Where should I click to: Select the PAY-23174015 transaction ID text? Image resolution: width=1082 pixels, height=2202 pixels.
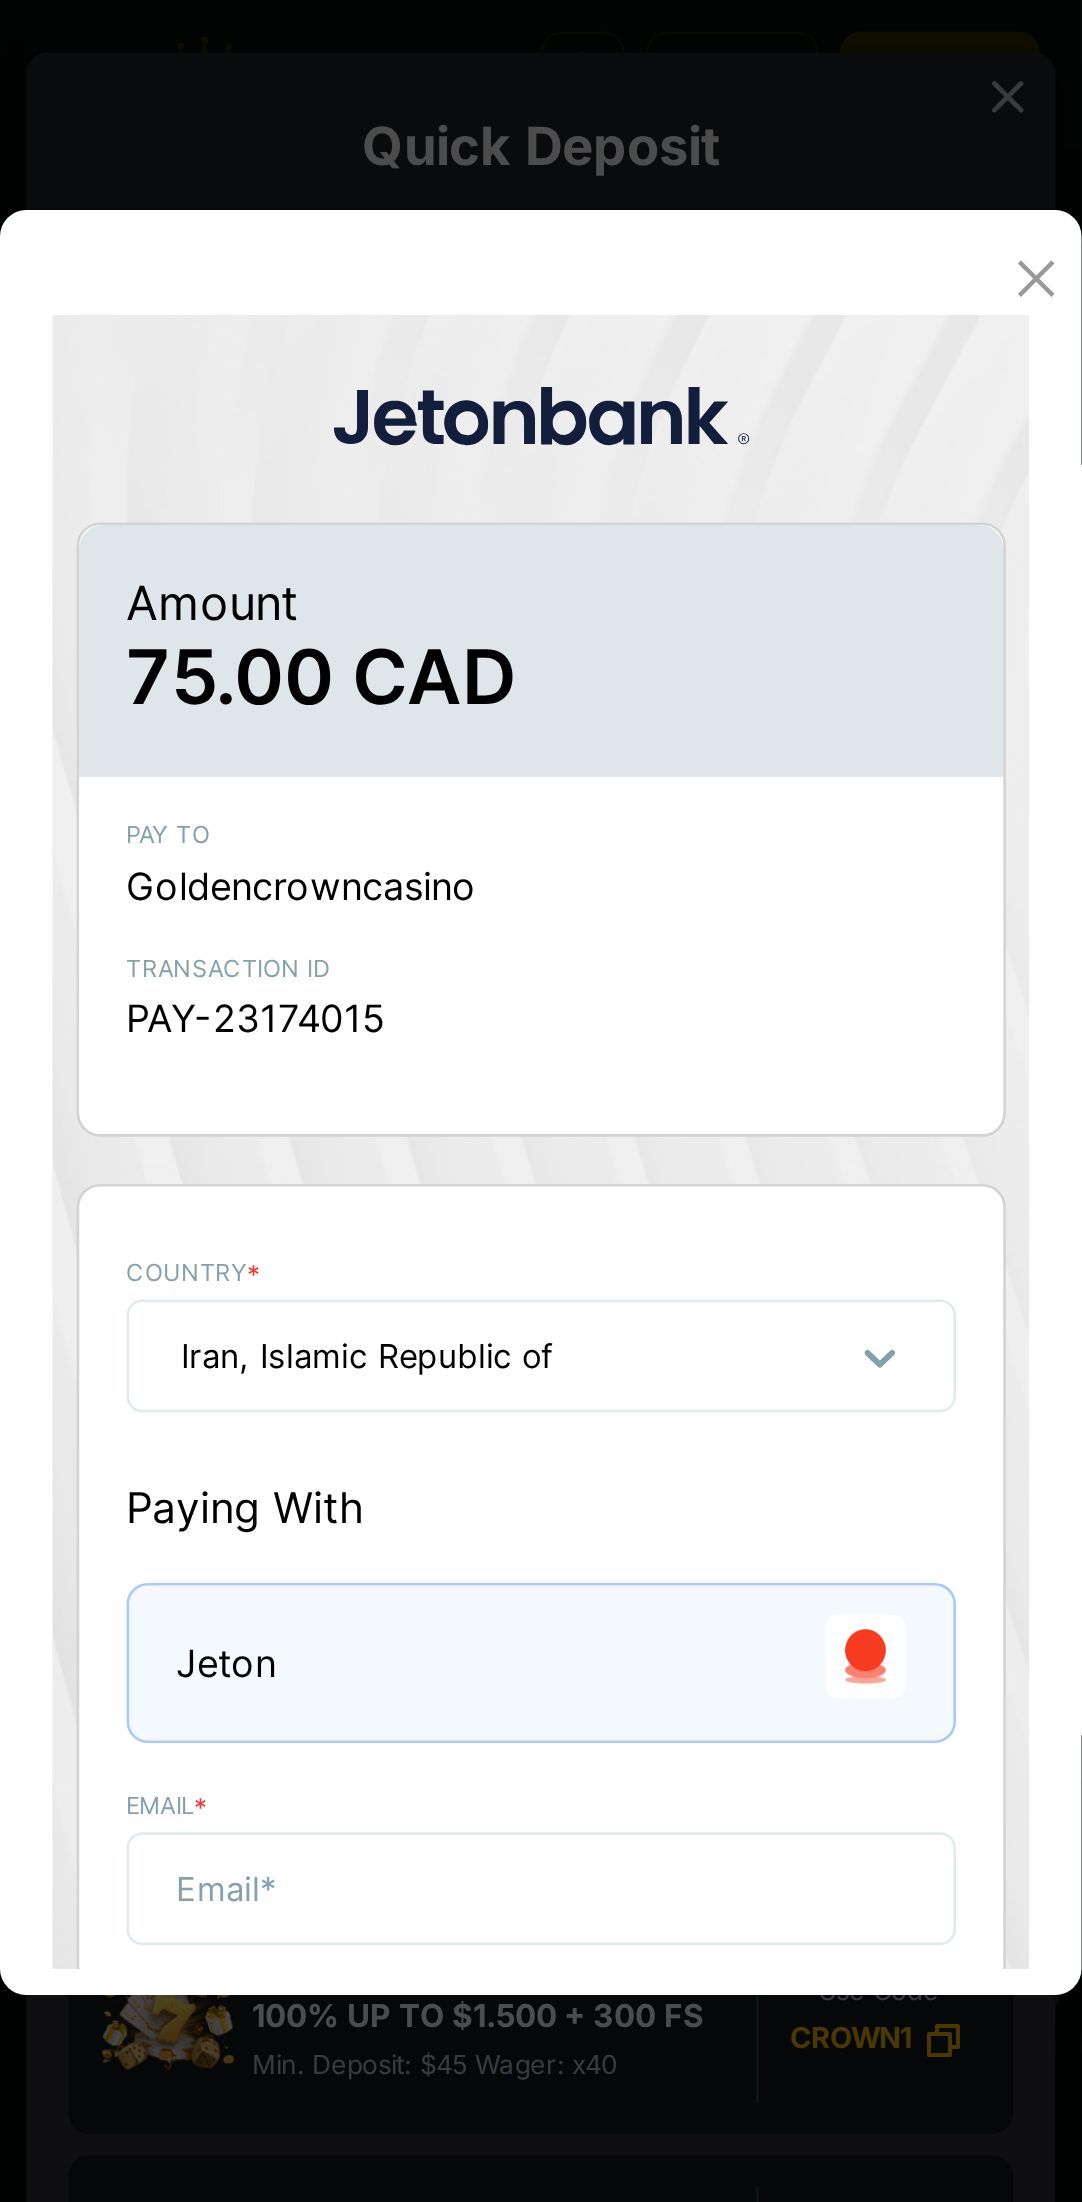click(255, 1019)
